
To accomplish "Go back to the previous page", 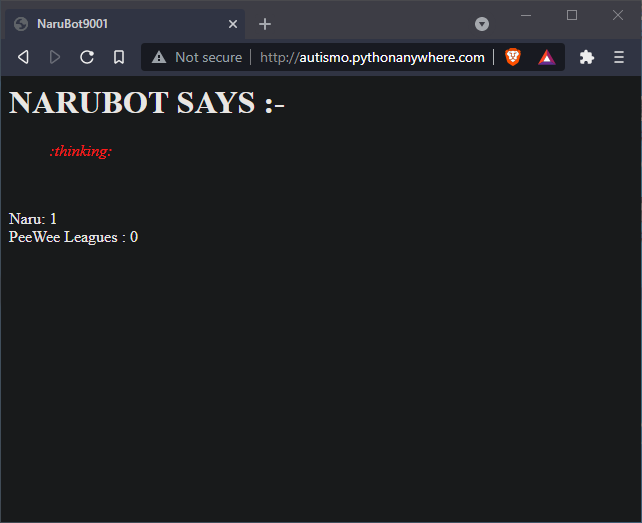I will coord(23,57).
